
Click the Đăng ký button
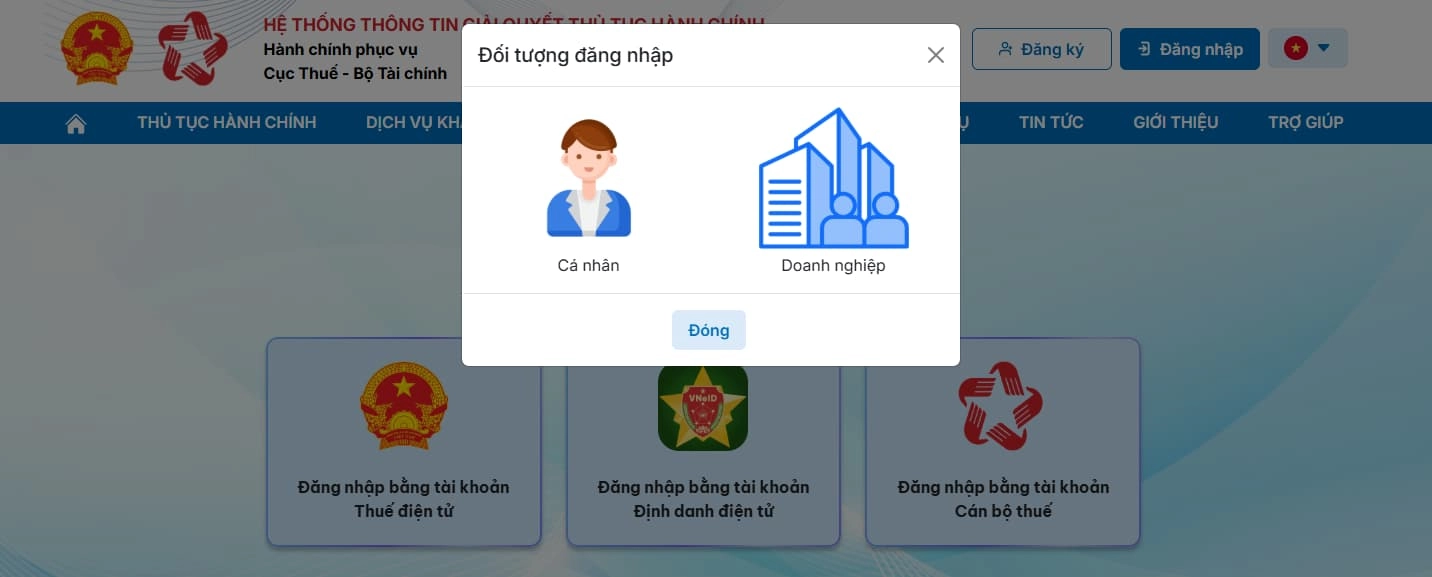click(1041, 49)
